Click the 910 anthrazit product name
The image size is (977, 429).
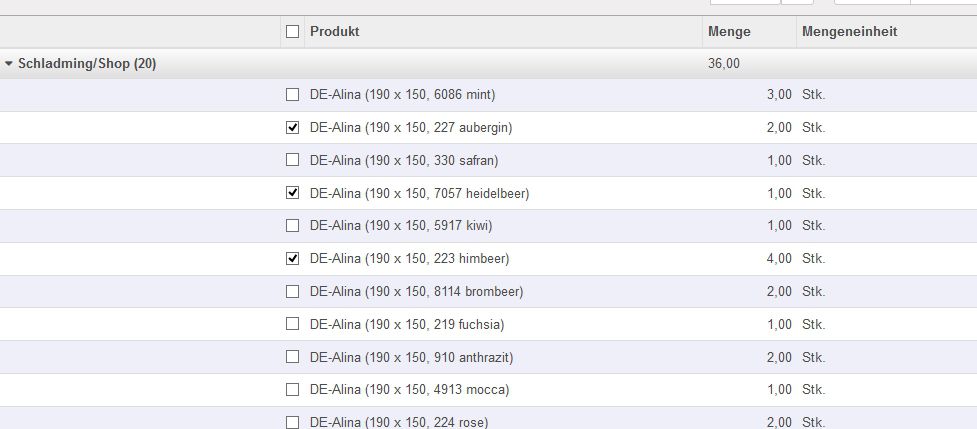pos(411,357)
